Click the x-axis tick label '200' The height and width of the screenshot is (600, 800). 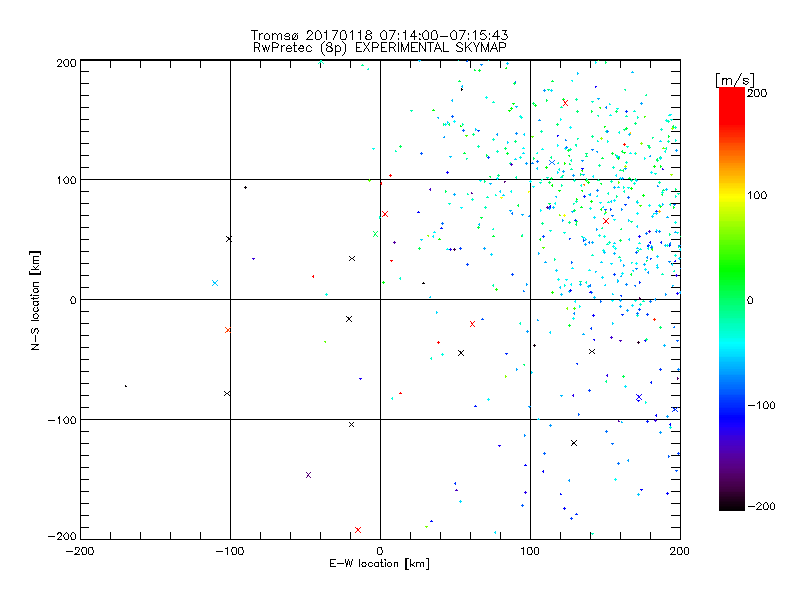tap(680, 551)
